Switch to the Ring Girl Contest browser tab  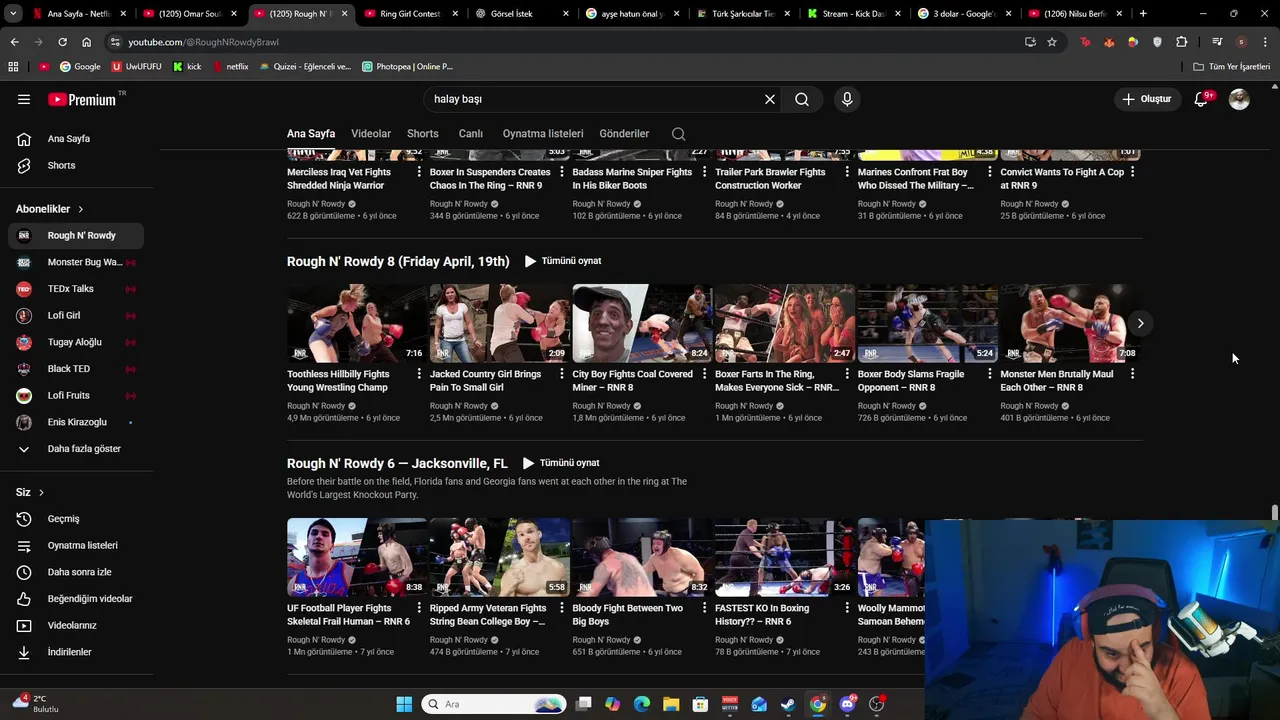pos(410,14)
